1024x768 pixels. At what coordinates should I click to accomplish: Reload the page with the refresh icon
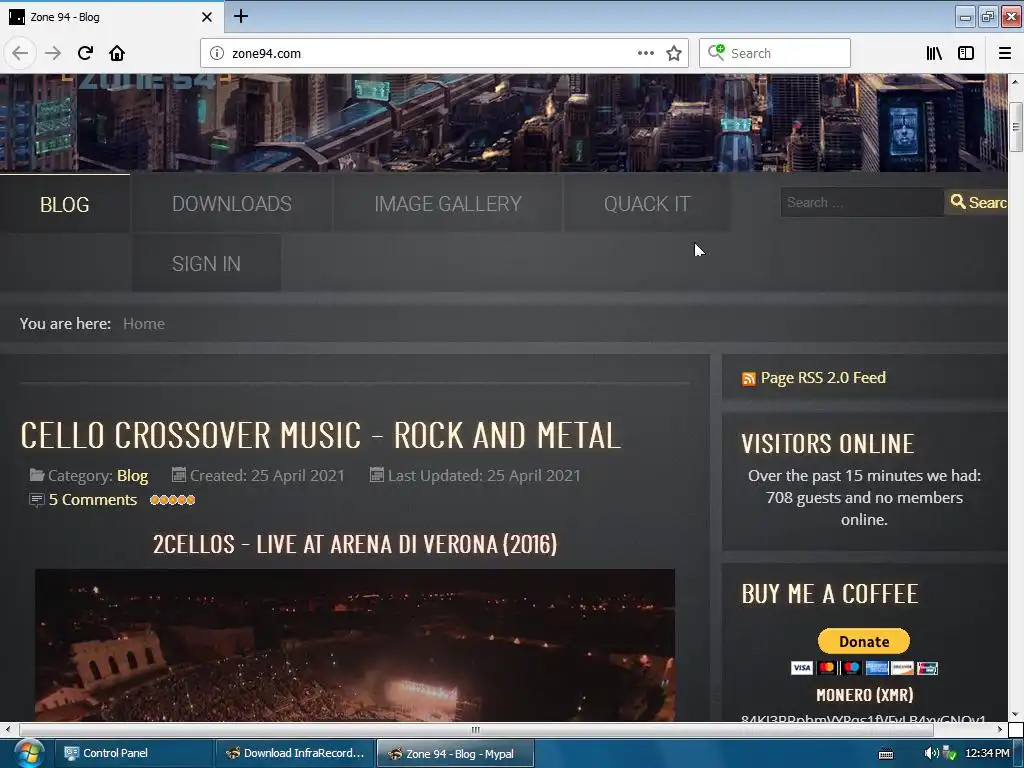85,53
